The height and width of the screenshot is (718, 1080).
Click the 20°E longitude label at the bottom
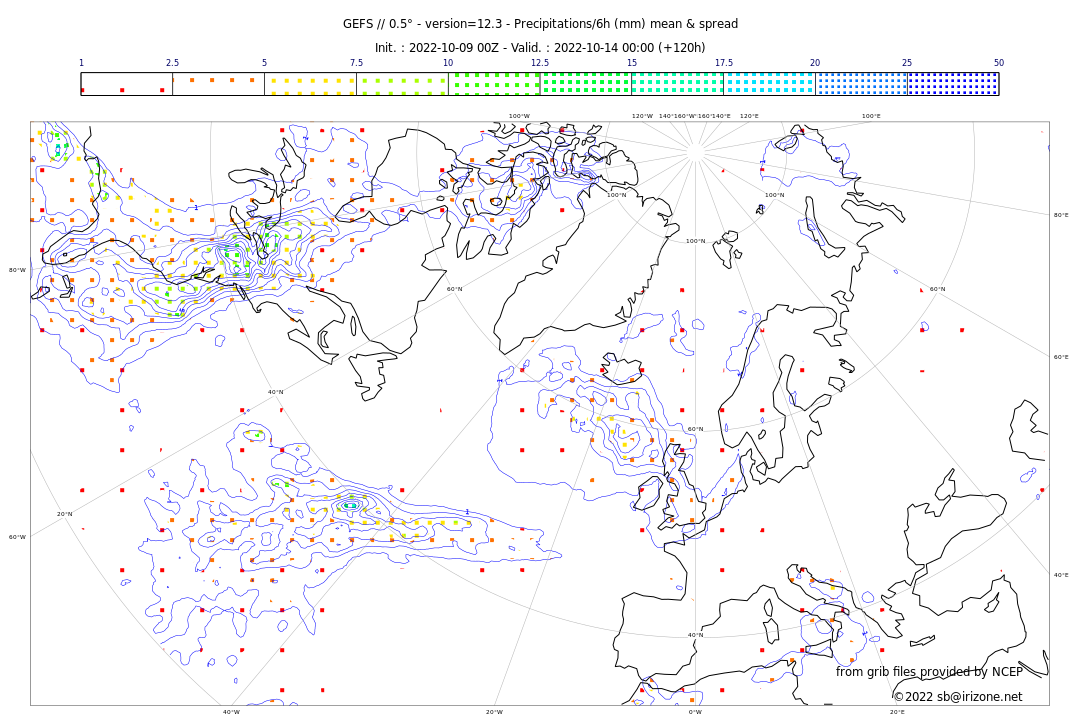[897, 712]
